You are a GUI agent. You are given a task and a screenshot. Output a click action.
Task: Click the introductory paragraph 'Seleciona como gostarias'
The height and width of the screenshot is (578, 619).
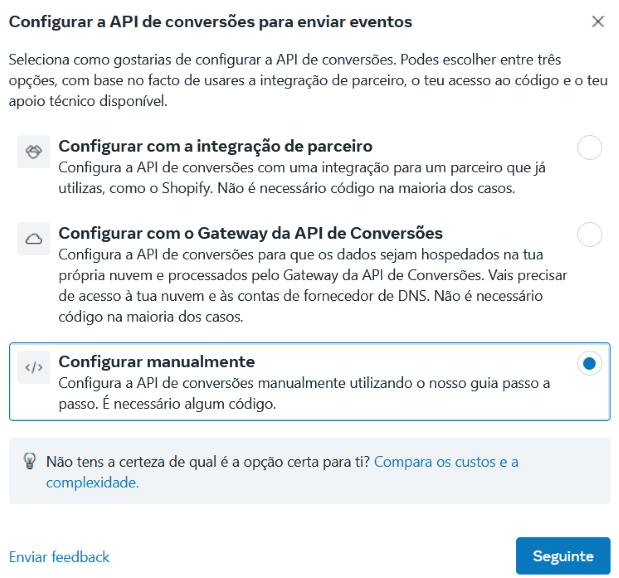tap(300, 79)
